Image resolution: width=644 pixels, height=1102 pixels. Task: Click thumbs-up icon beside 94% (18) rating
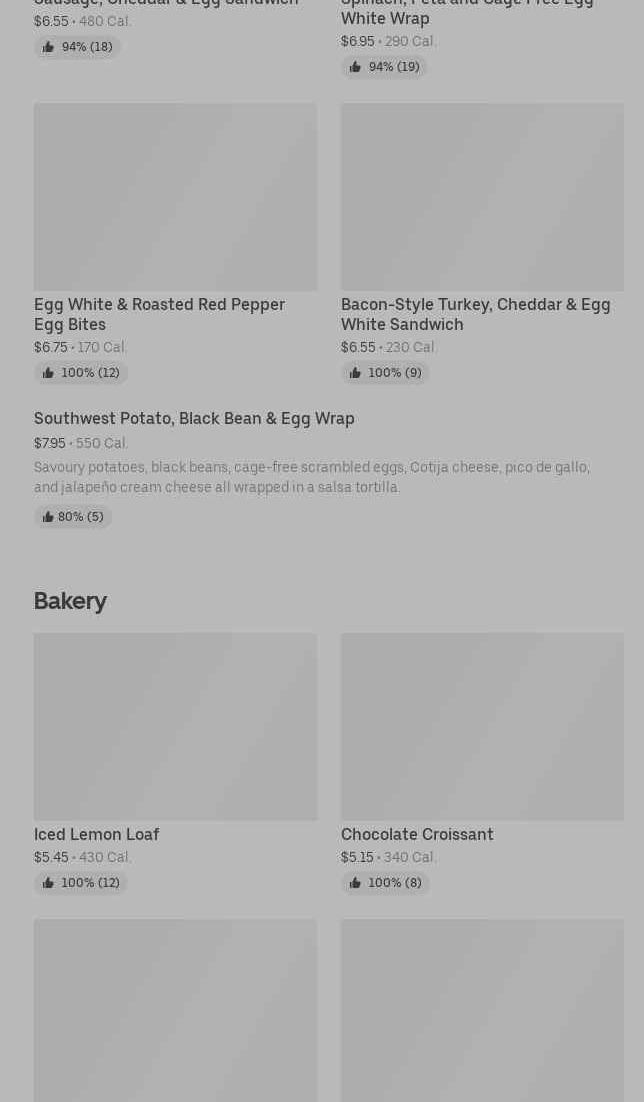pyautogui.click(x=48, y=47)
